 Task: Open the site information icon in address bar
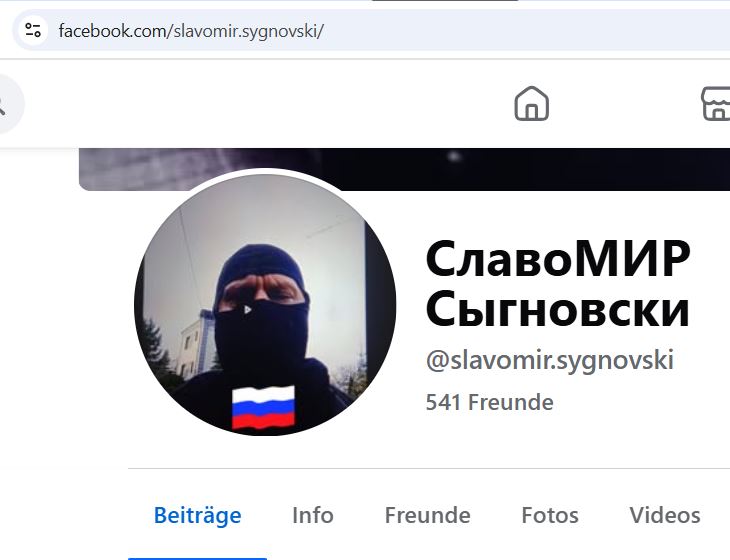(33, 31)
